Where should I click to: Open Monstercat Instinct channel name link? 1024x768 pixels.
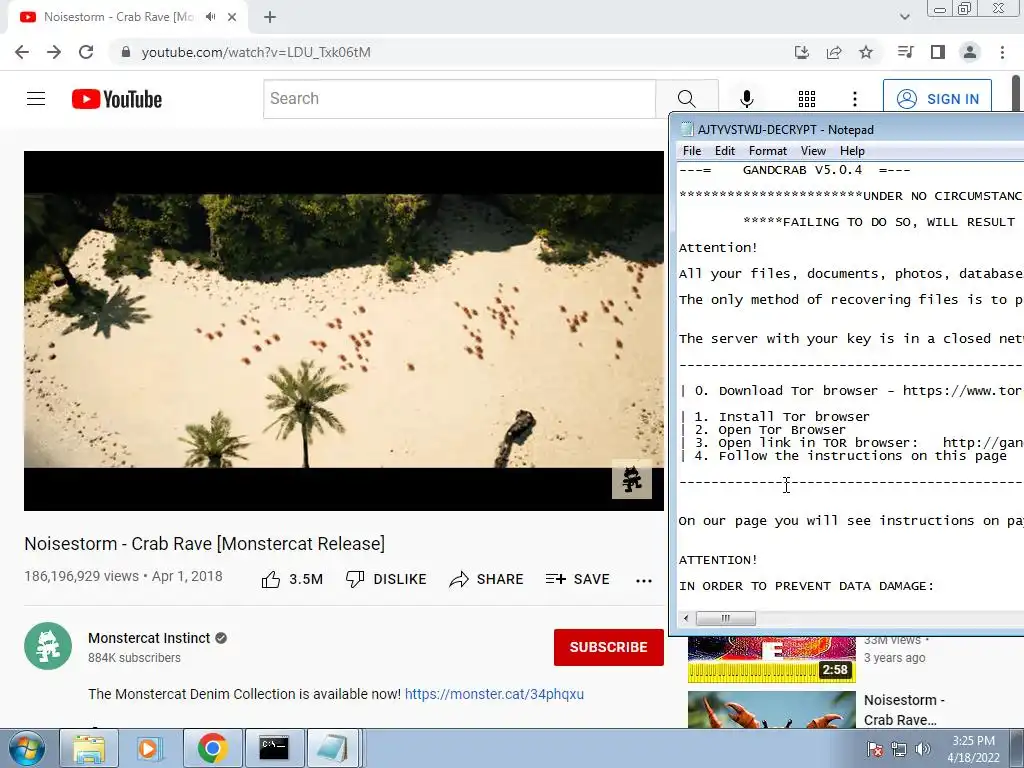click(149, 638)
